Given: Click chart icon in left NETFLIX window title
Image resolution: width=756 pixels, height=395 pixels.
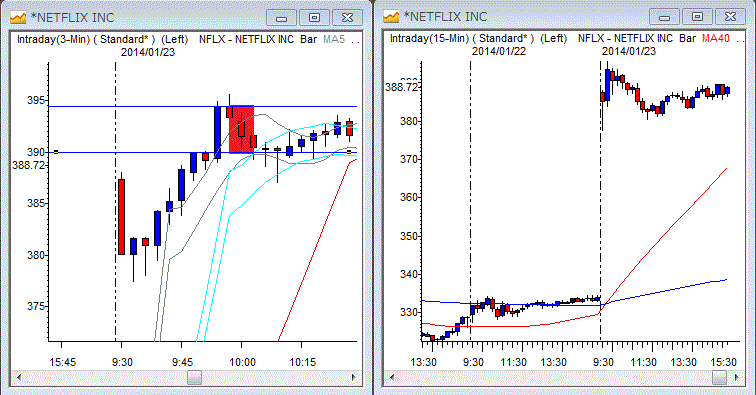Looking at the screenshot, I should click(x=18, y=17).
